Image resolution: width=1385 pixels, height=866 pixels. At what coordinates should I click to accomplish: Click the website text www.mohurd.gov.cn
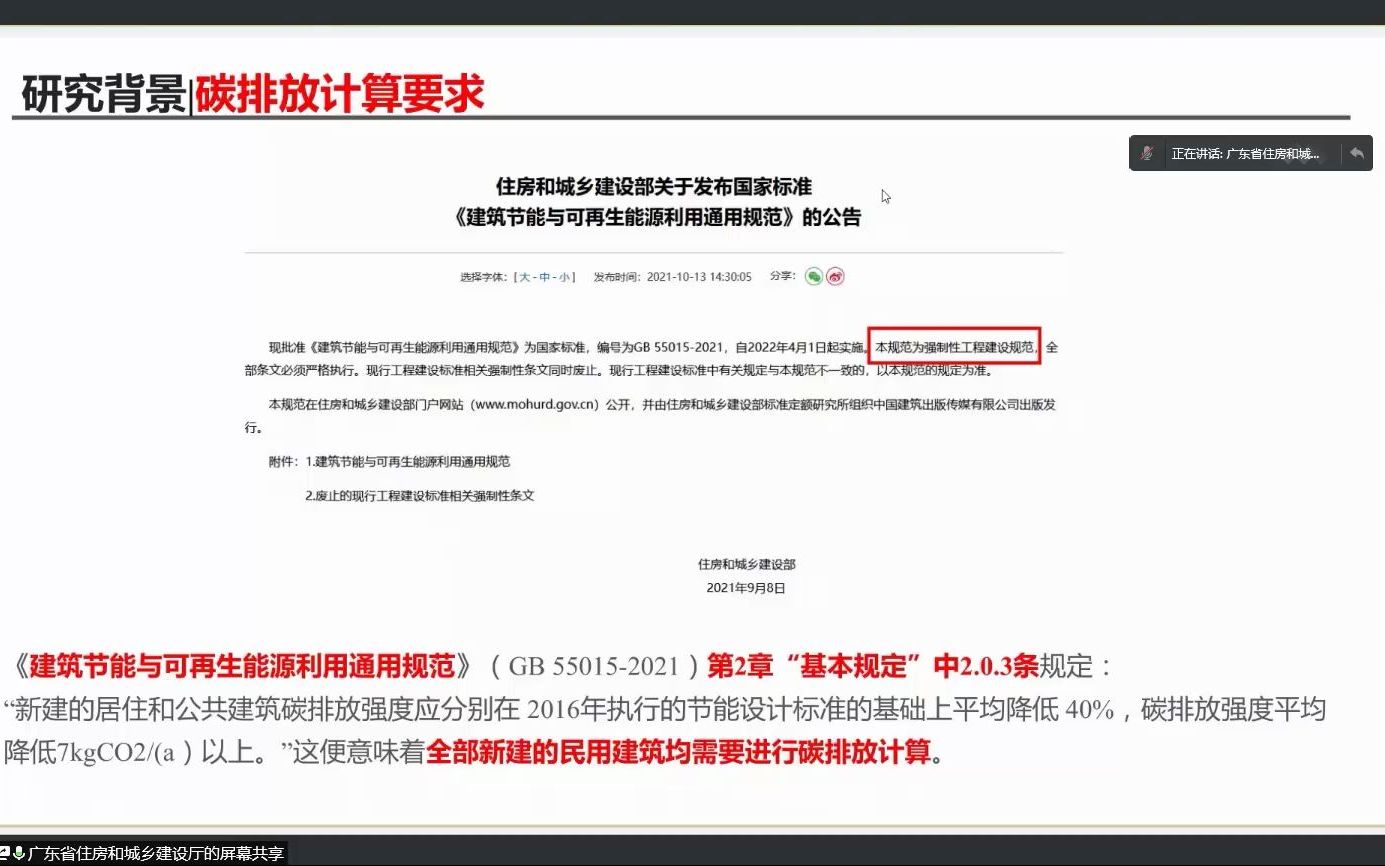[535, 405]
